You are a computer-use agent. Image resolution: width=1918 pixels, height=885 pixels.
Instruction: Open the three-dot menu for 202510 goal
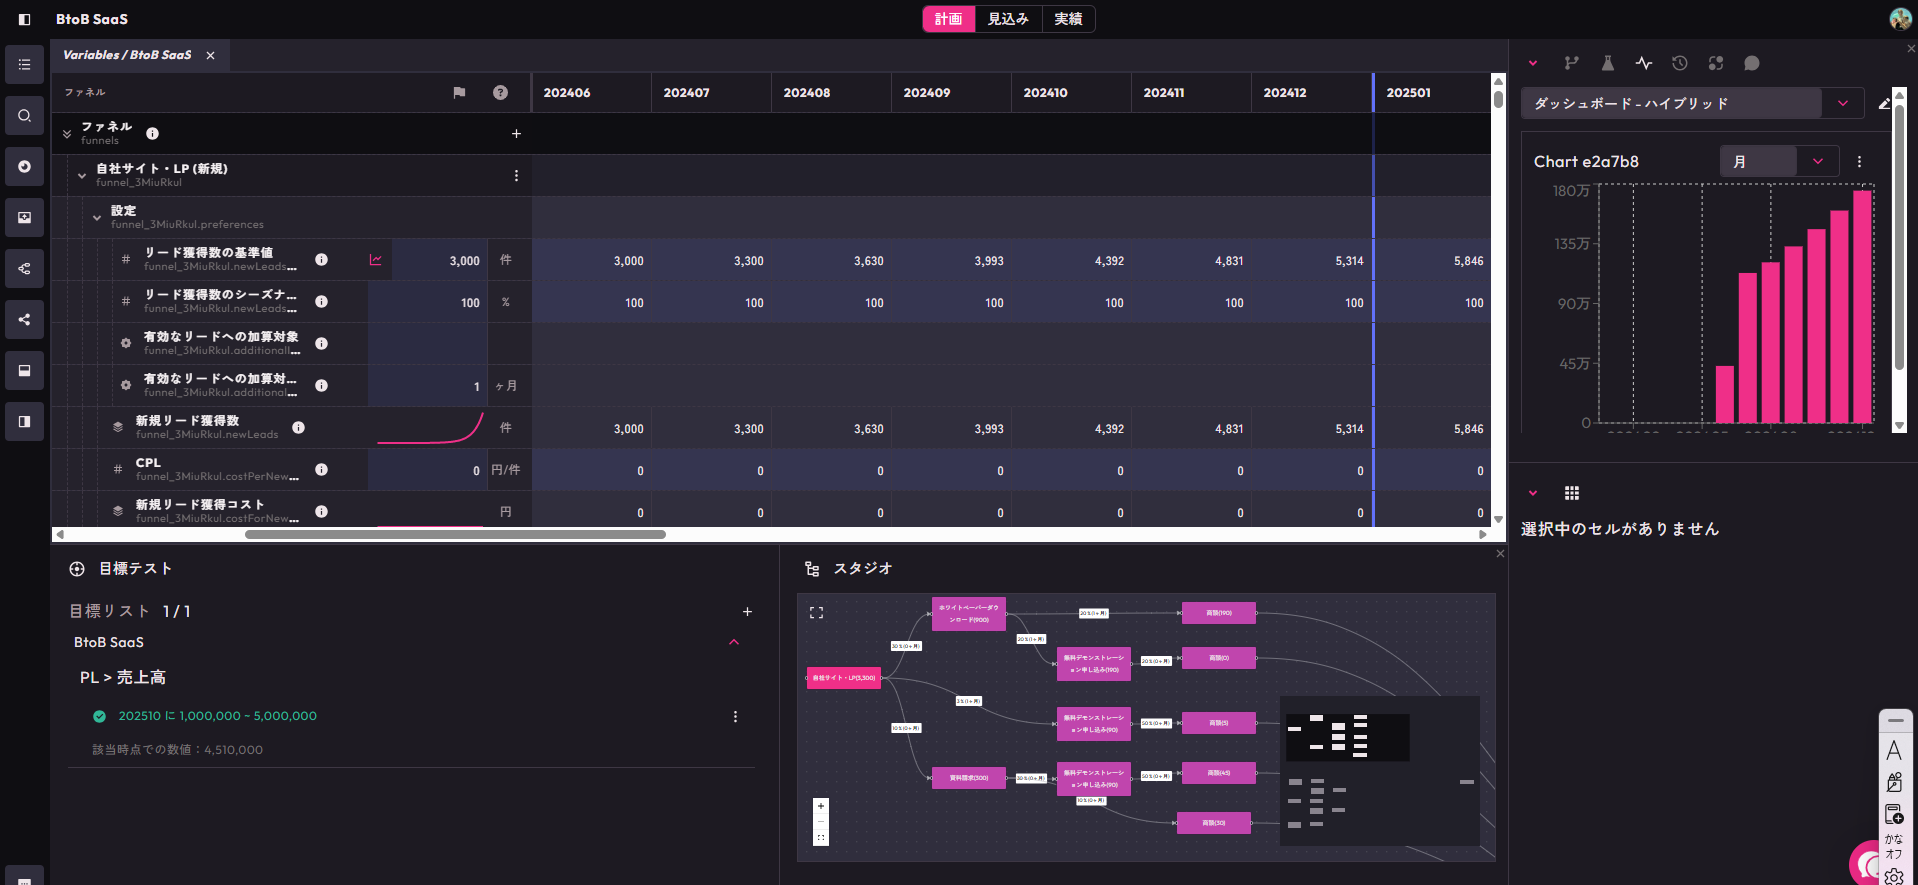(735, 716)
